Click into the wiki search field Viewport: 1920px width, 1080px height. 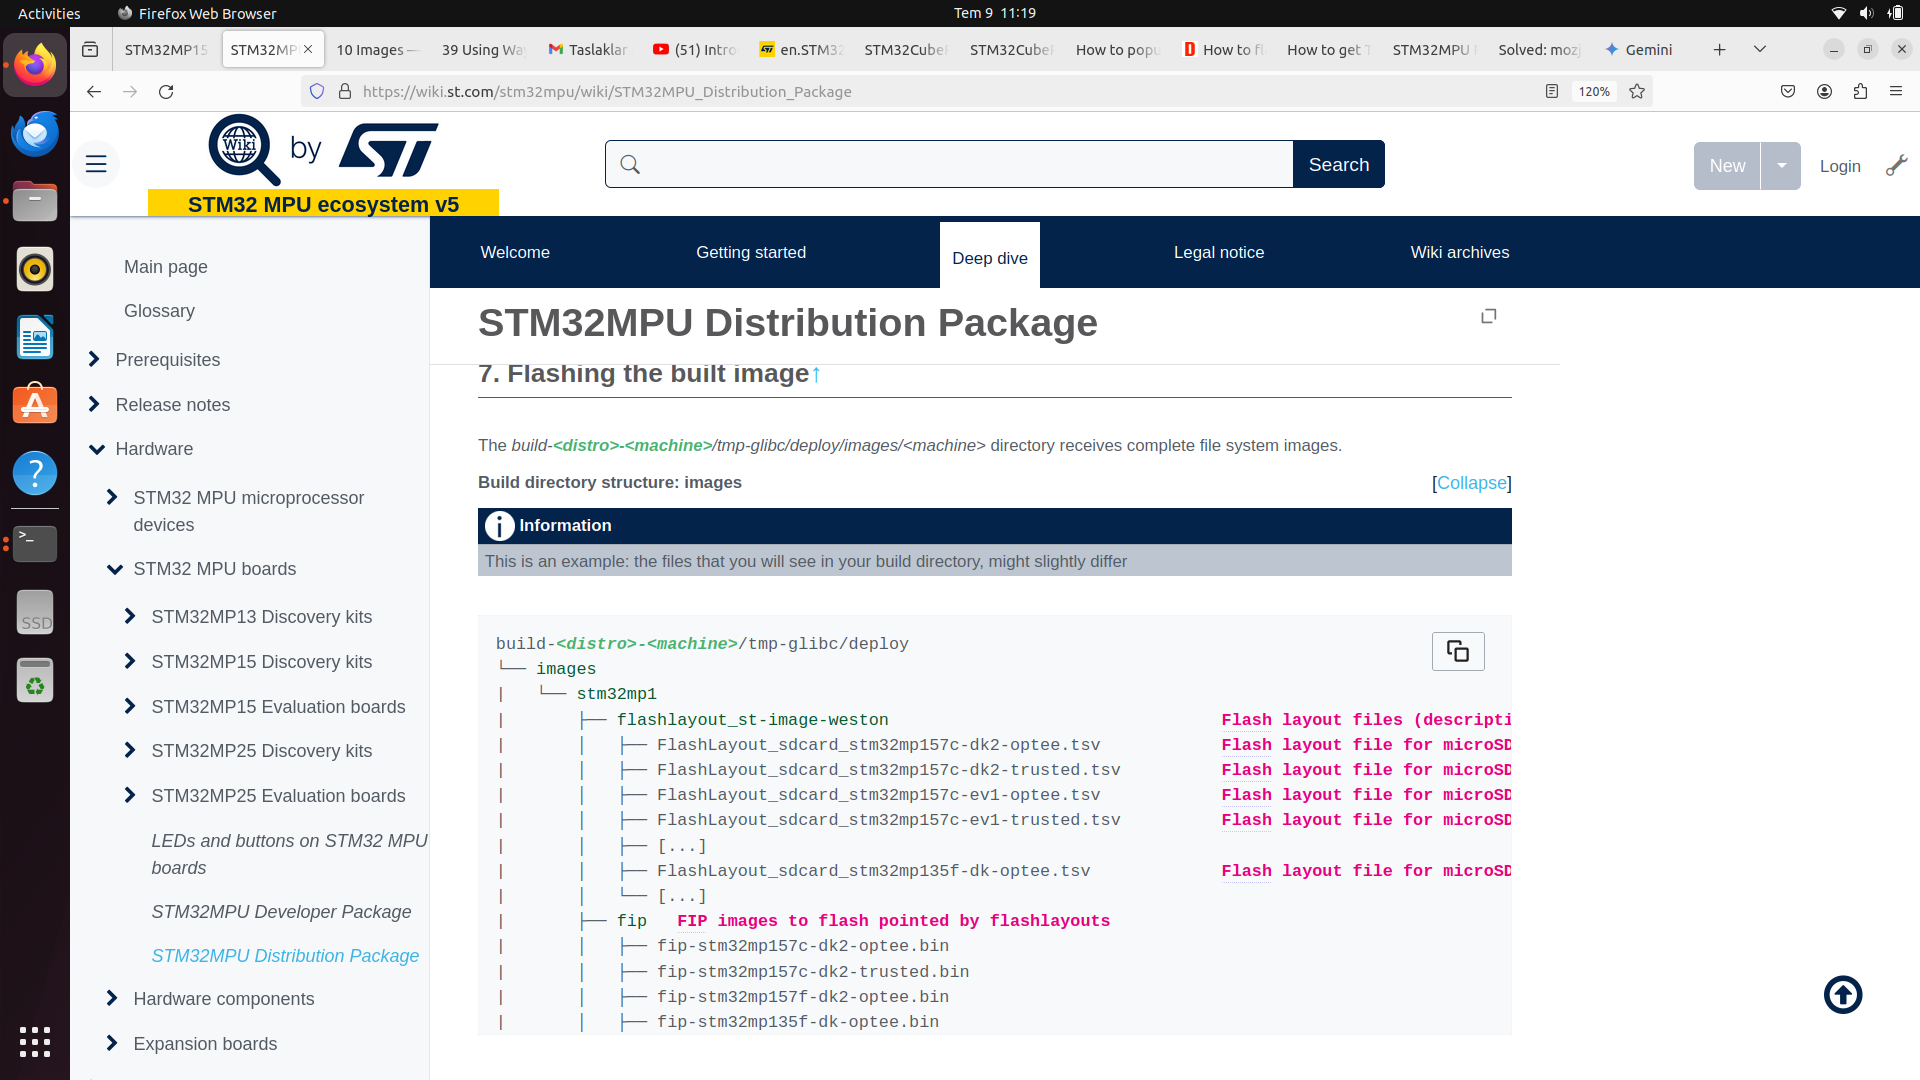960,165
